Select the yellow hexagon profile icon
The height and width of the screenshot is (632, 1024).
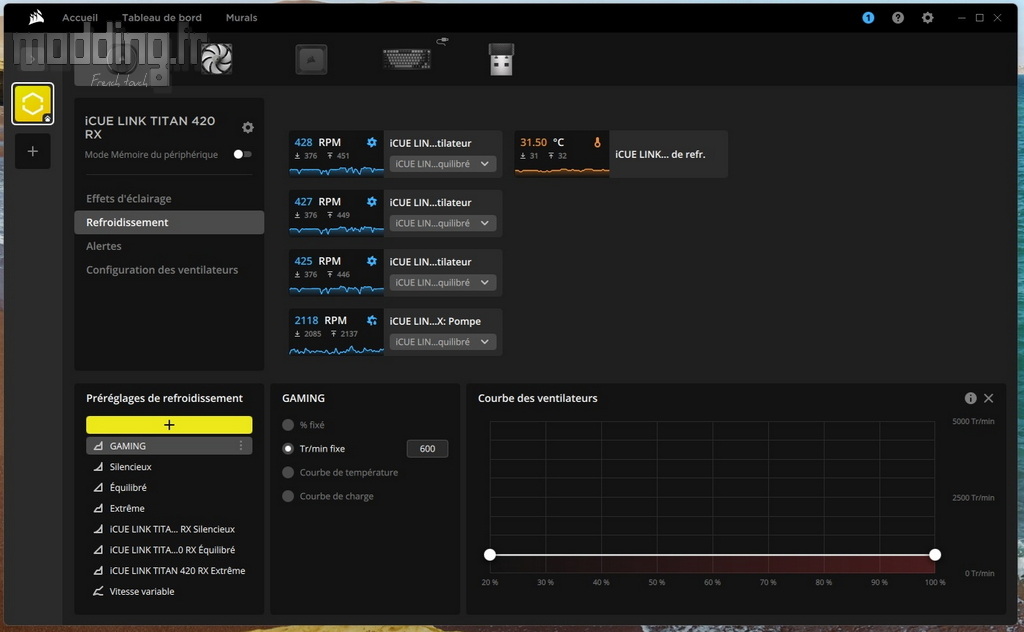[33, 103]
